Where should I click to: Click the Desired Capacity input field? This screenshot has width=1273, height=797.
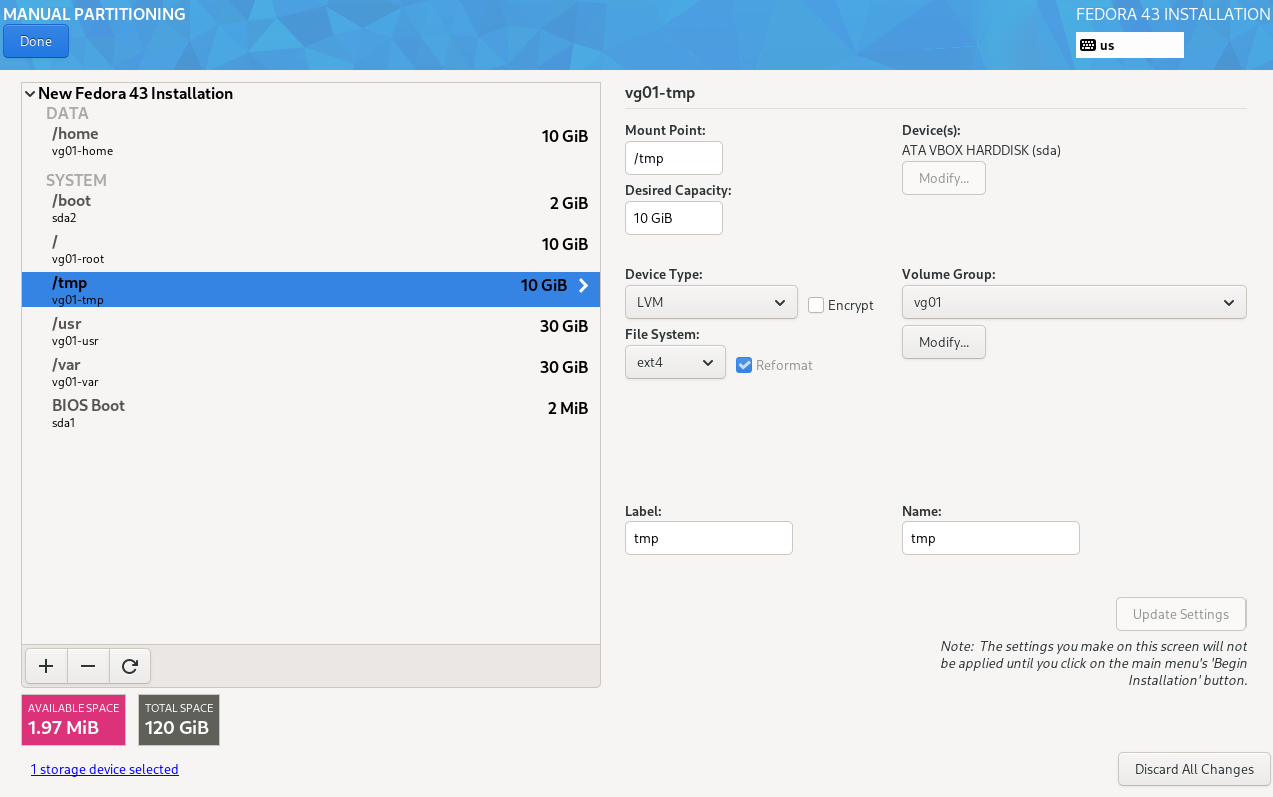point(673,218)
